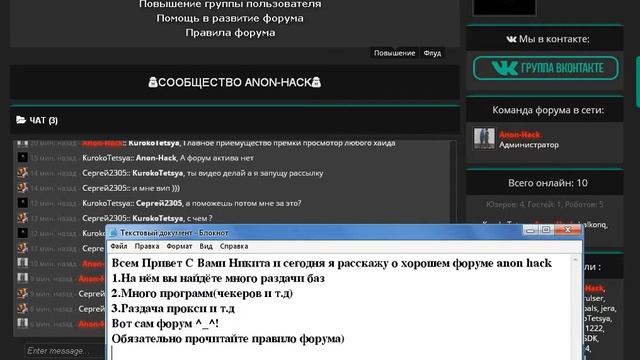Screen dimensions: 640x360
Task: Click bold Сергей2305 mention in 'а поможешь' message
Action: pos(159,203)
